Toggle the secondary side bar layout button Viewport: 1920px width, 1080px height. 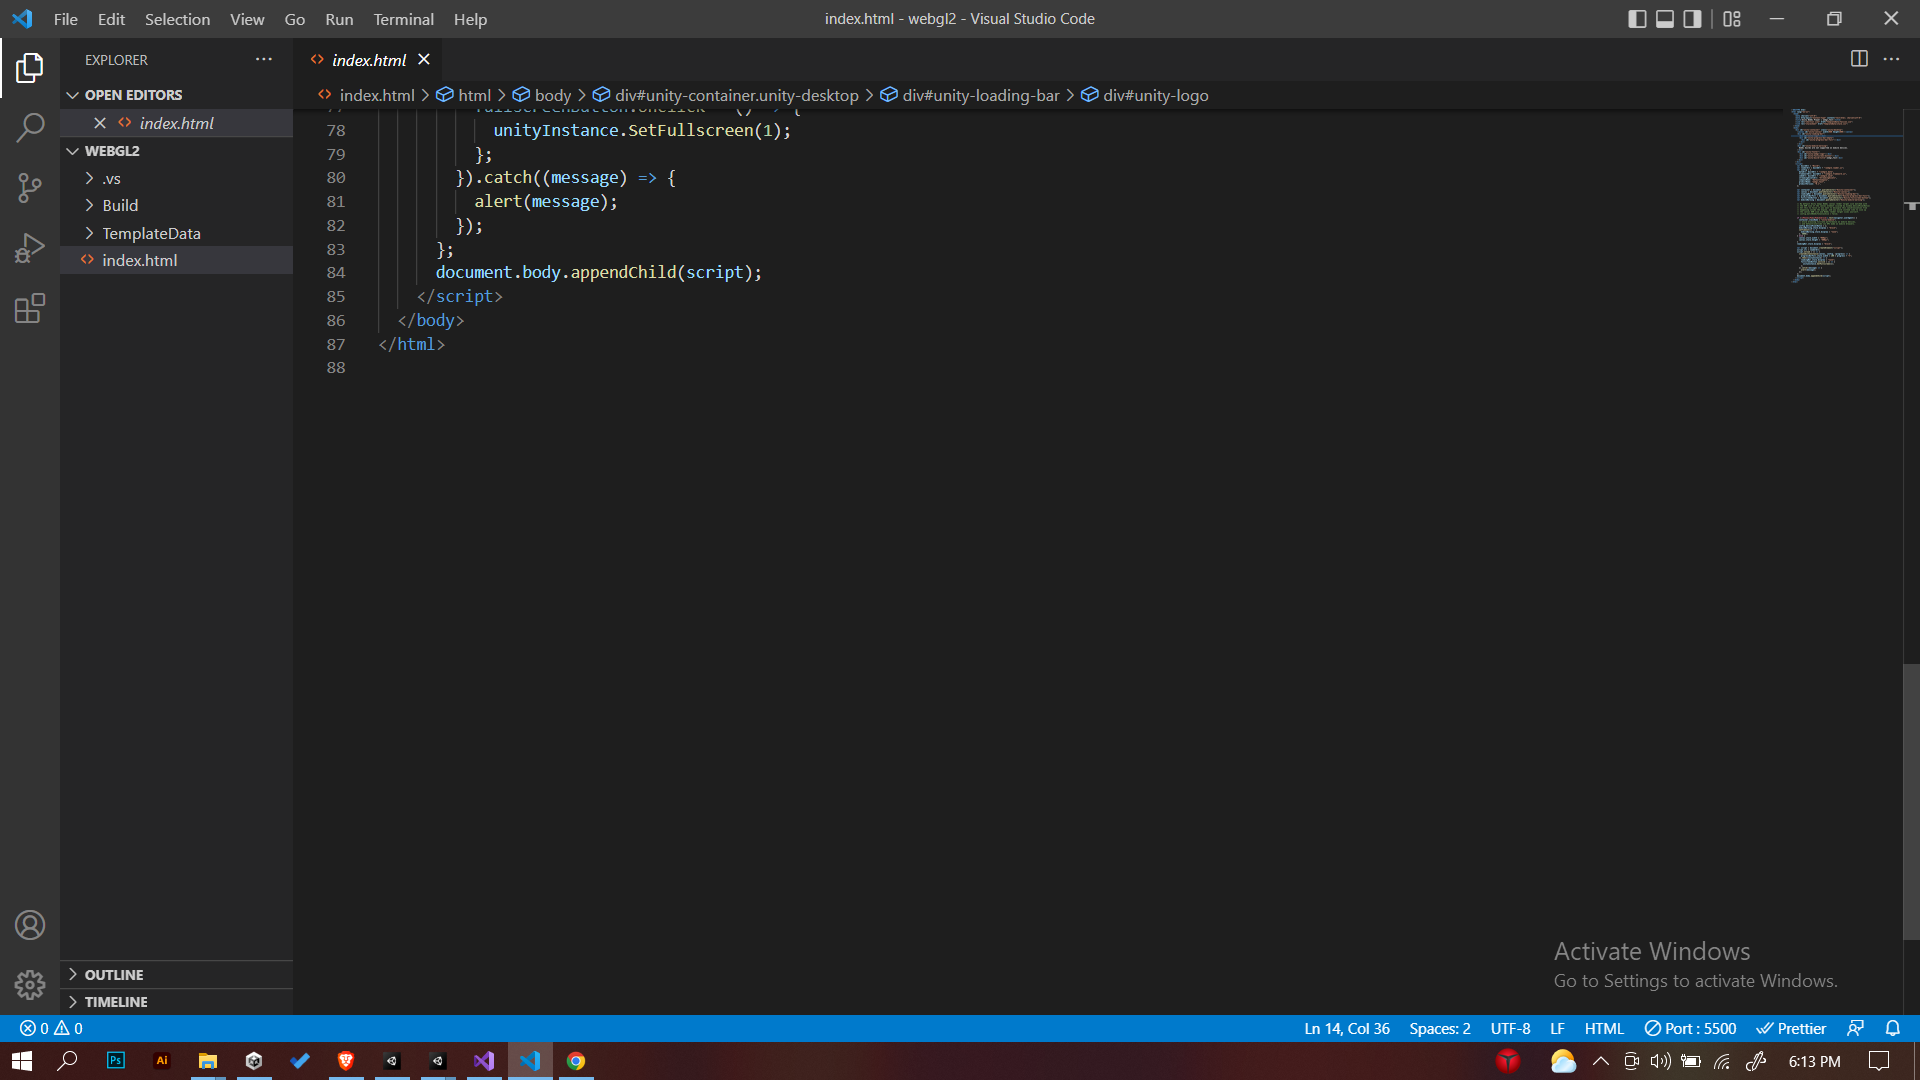(x=1692, y=19)
